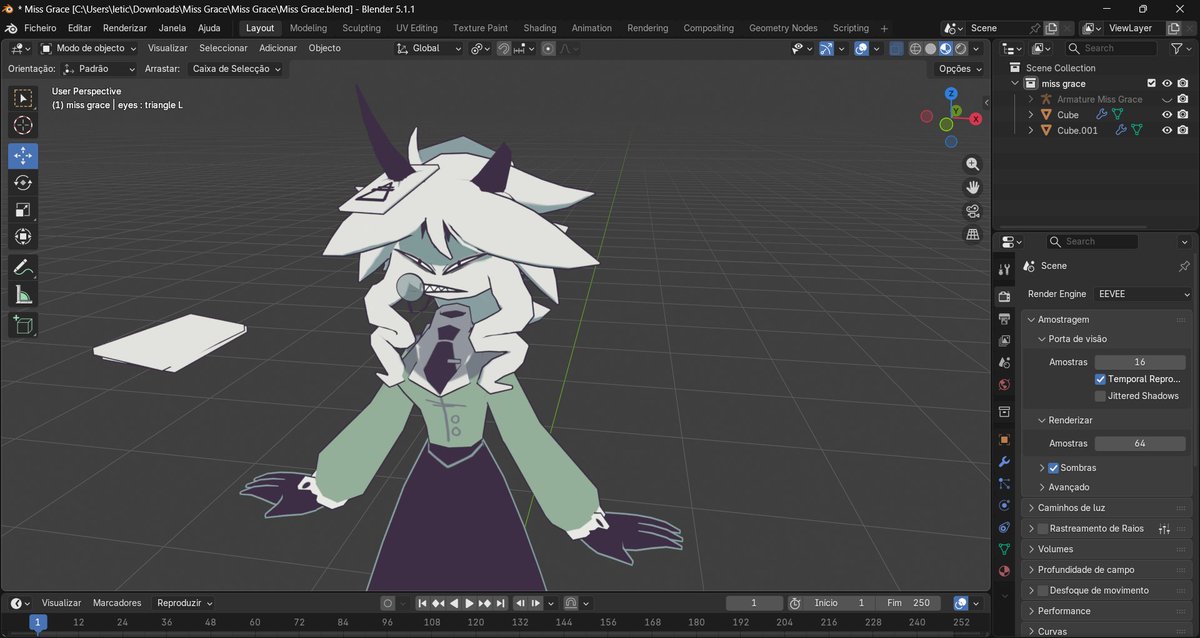Switch to solid viewport shading
The height and width of the screenshot is (638, 1200).
point(930,48)
